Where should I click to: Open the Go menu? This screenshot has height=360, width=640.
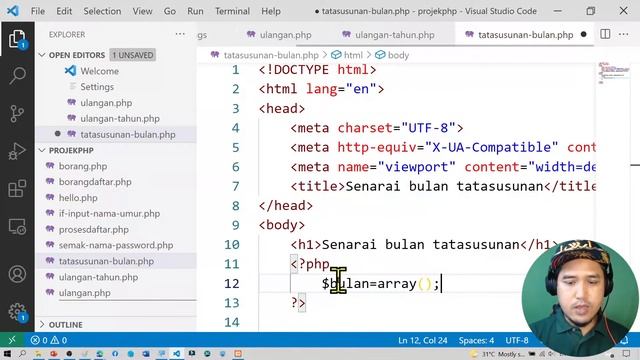(x=169, y=11)
